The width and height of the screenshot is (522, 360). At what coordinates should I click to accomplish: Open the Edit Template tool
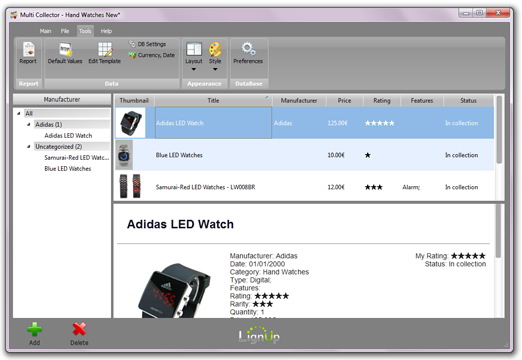(x=106, y=49)
